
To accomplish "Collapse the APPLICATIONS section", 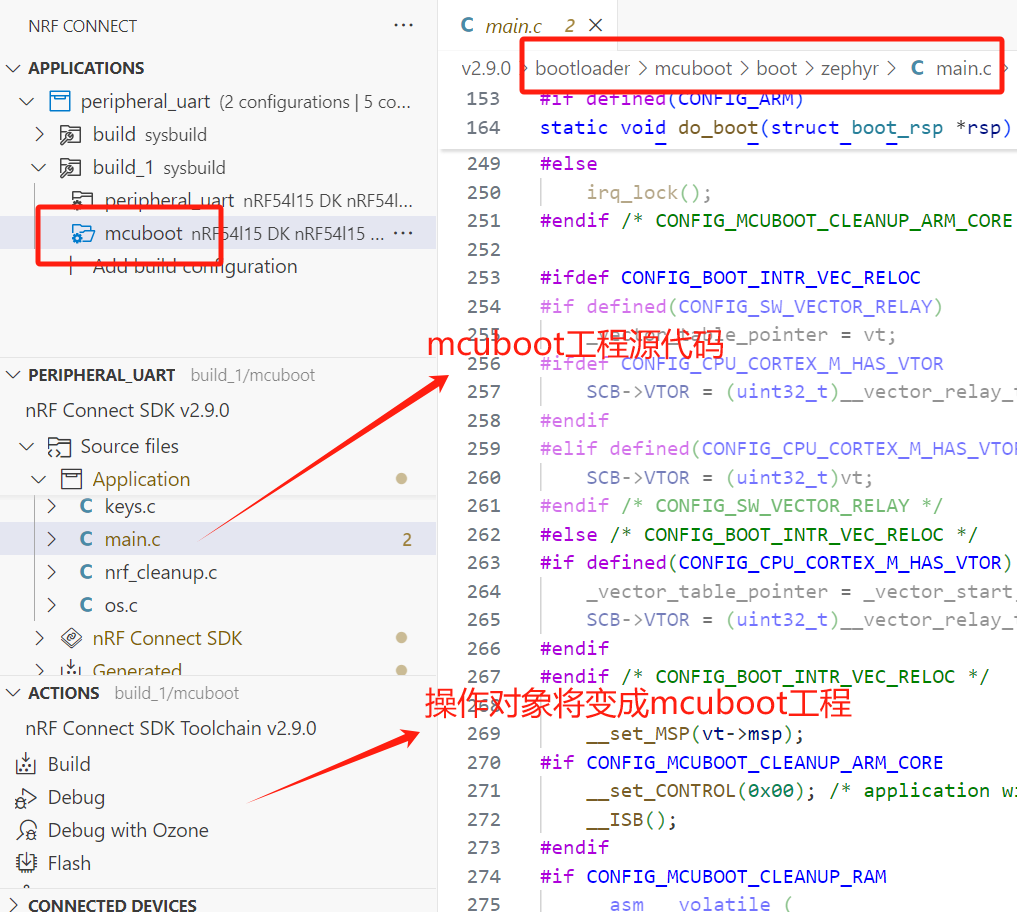I will point(13,68).
